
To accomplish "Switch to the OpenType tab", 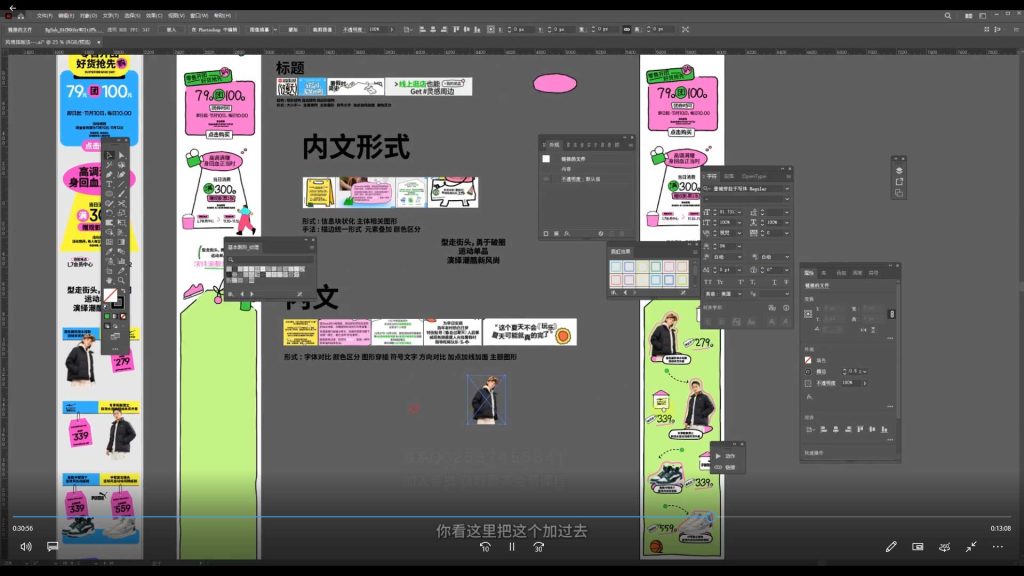I will pos(753,176).
